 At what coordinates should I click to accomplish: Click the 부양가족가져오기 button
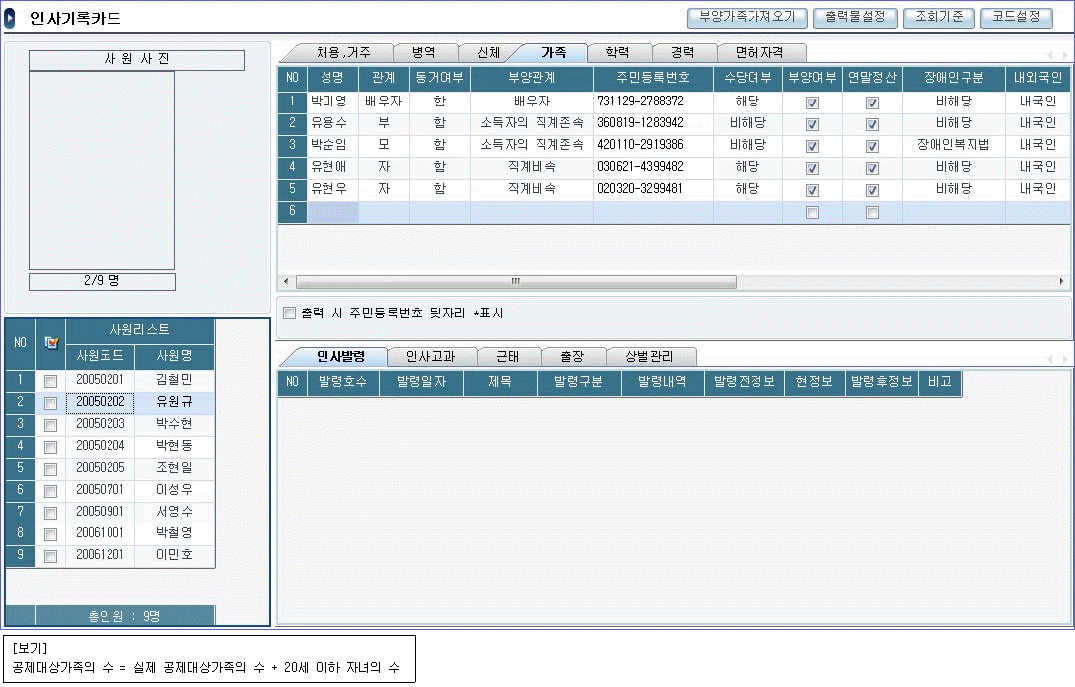click(x=748, y=17)
